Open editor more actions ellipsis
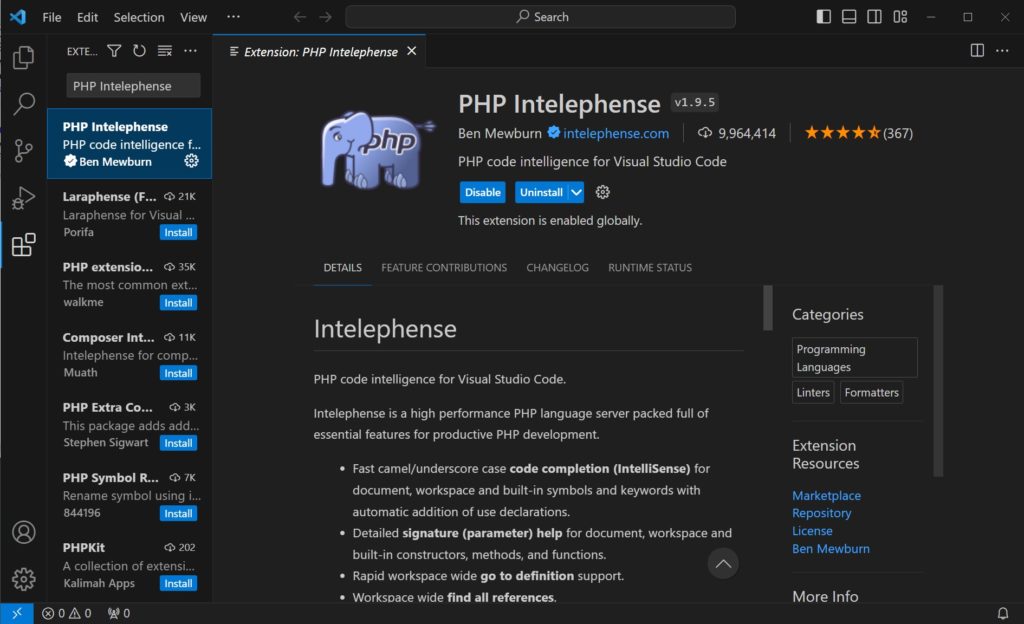Screen dimensions: 1024x624 1002,51
